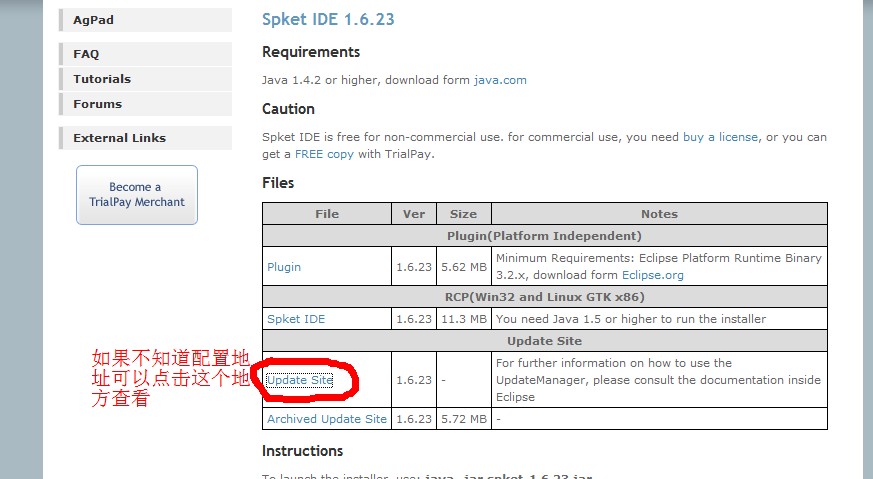Select the Caution heading
Screen dimensions: 873x479
coord(288,109)
